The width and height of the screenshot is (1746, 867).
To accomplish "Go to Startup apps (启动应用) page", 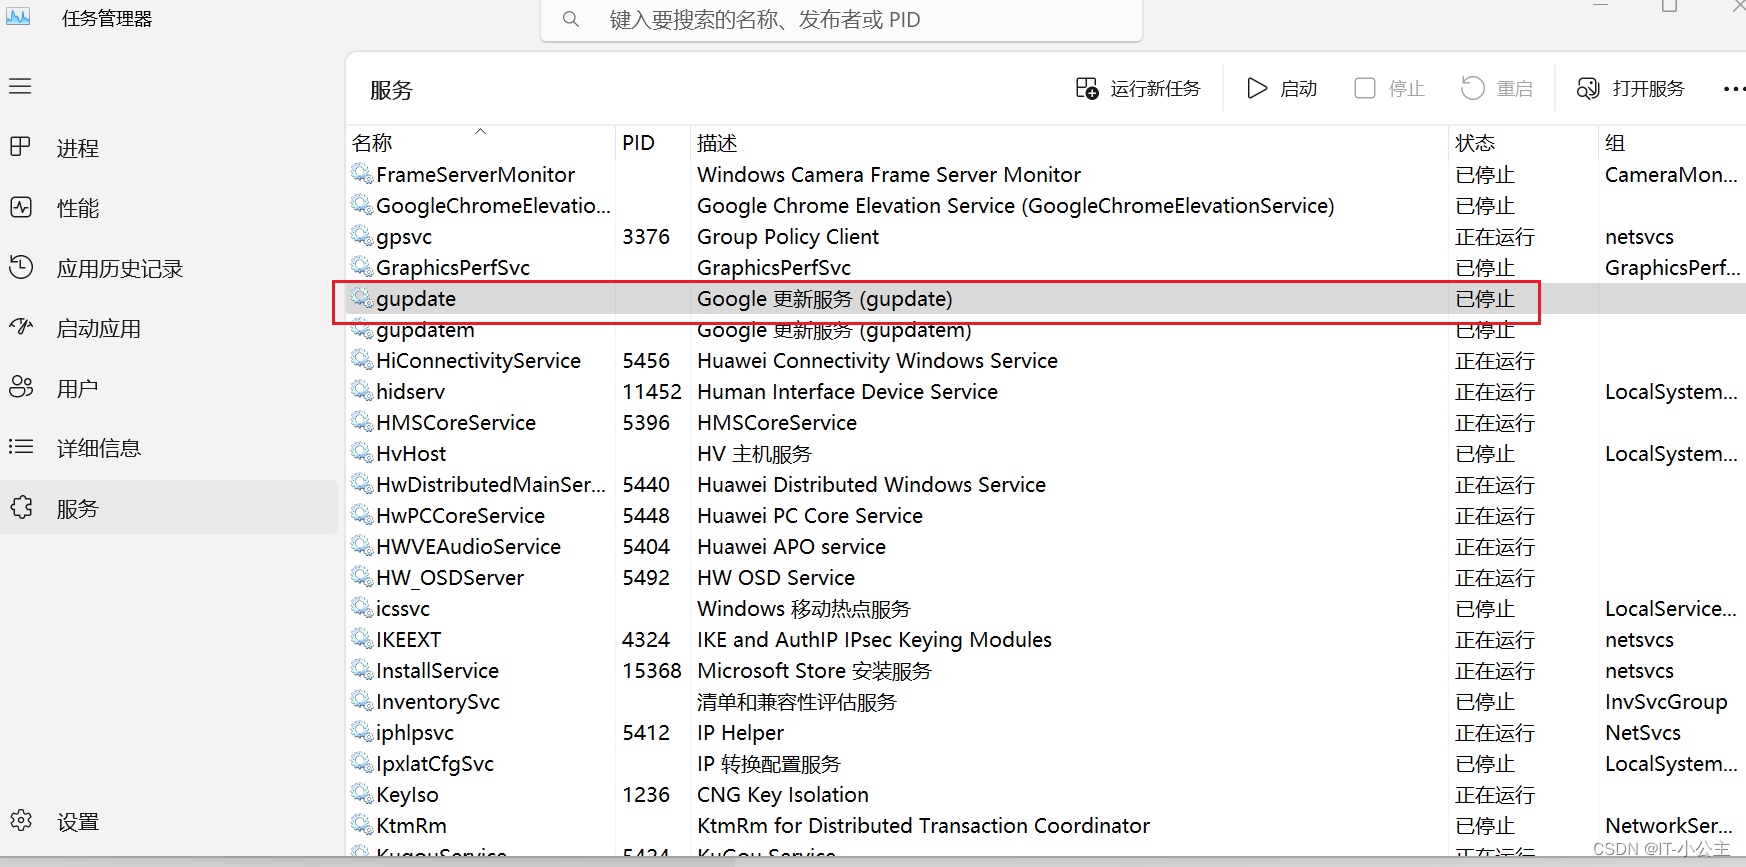I will (x=99, y=328).
